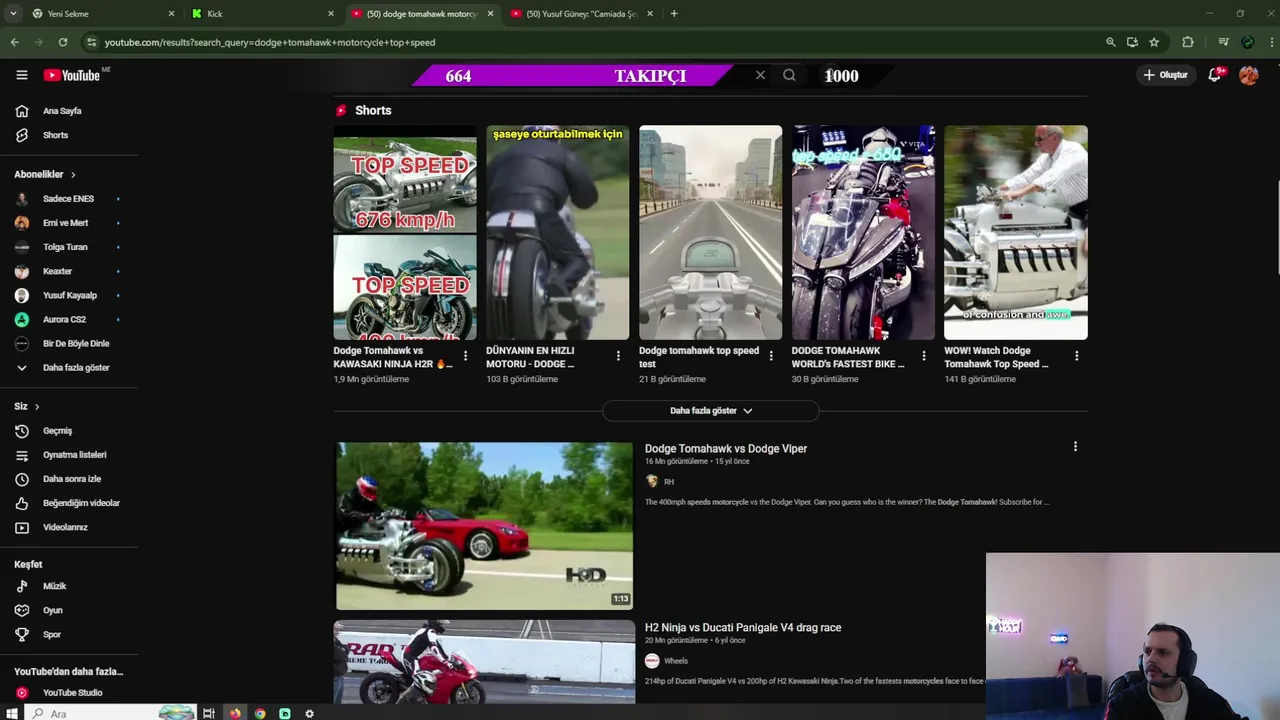
Task: Open Tolga Turan subscription channel
Action: tap(65, 247)
